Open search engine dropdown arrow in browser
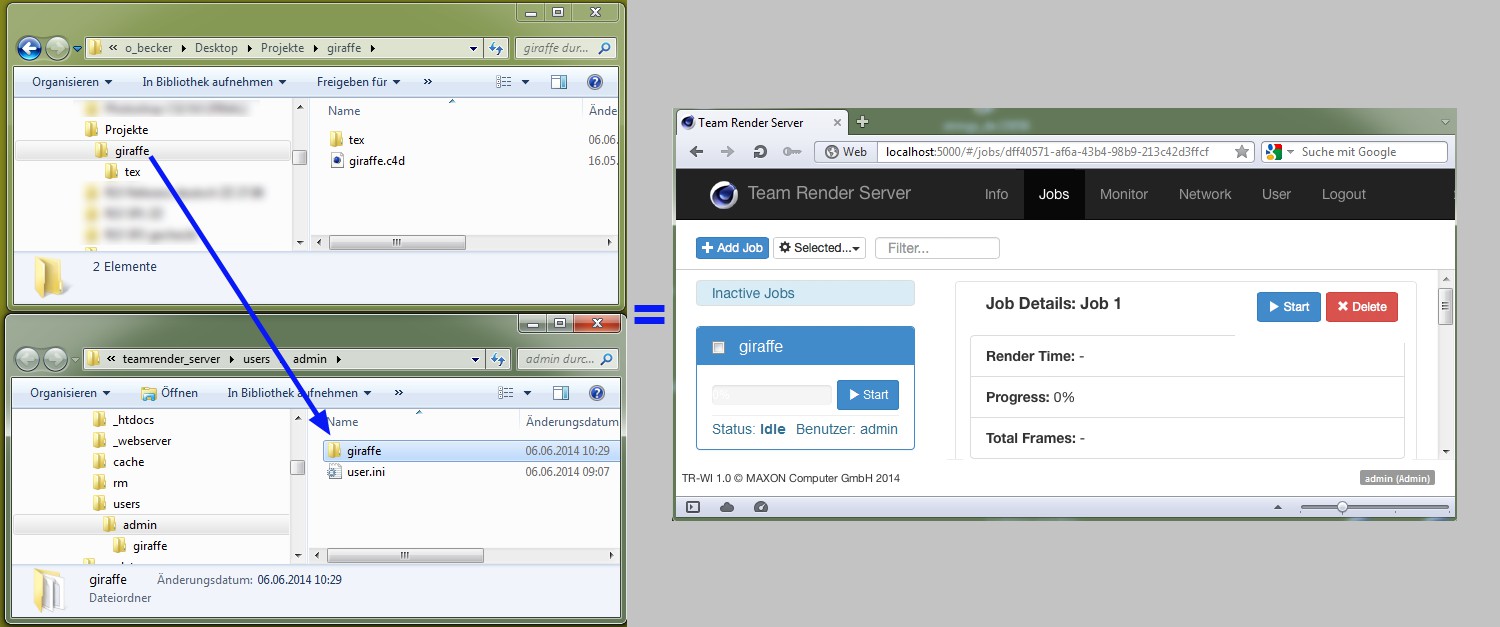1500x627 pixels. (1290, 152)
